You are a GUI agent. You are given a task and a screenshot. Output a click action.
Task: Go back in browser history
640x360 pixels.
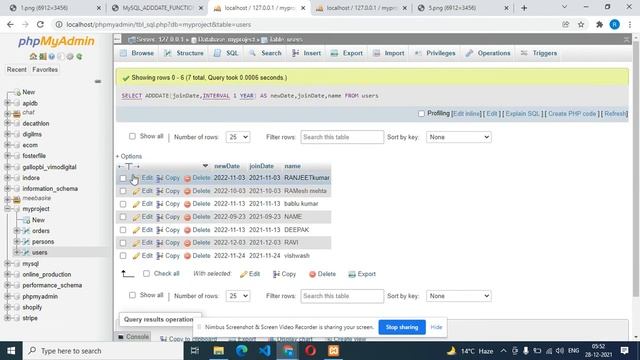coord(10,24)
